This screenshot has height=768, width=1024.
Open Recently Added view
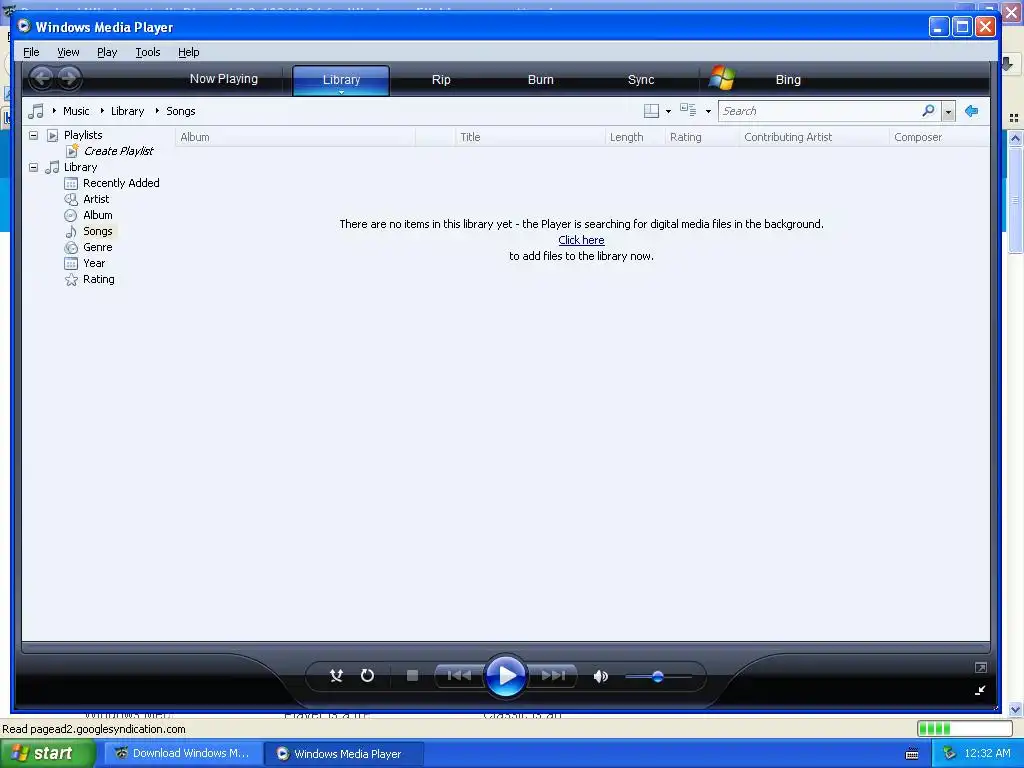[x=121, y=183]
